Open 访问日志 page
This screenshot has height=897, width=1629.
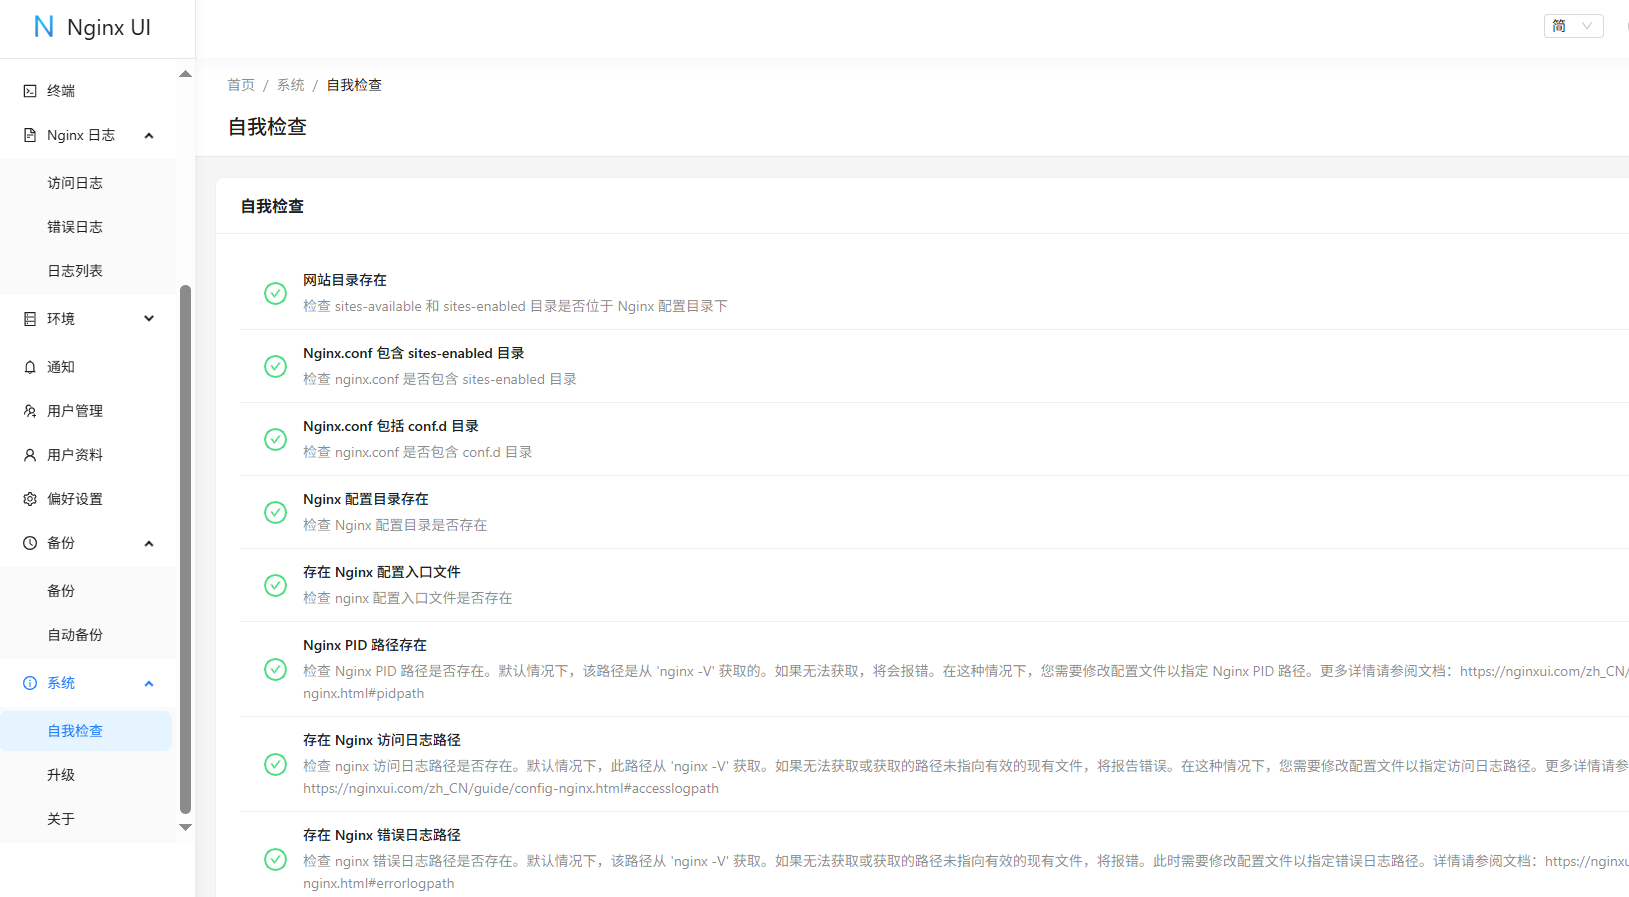tap(88, 183)
